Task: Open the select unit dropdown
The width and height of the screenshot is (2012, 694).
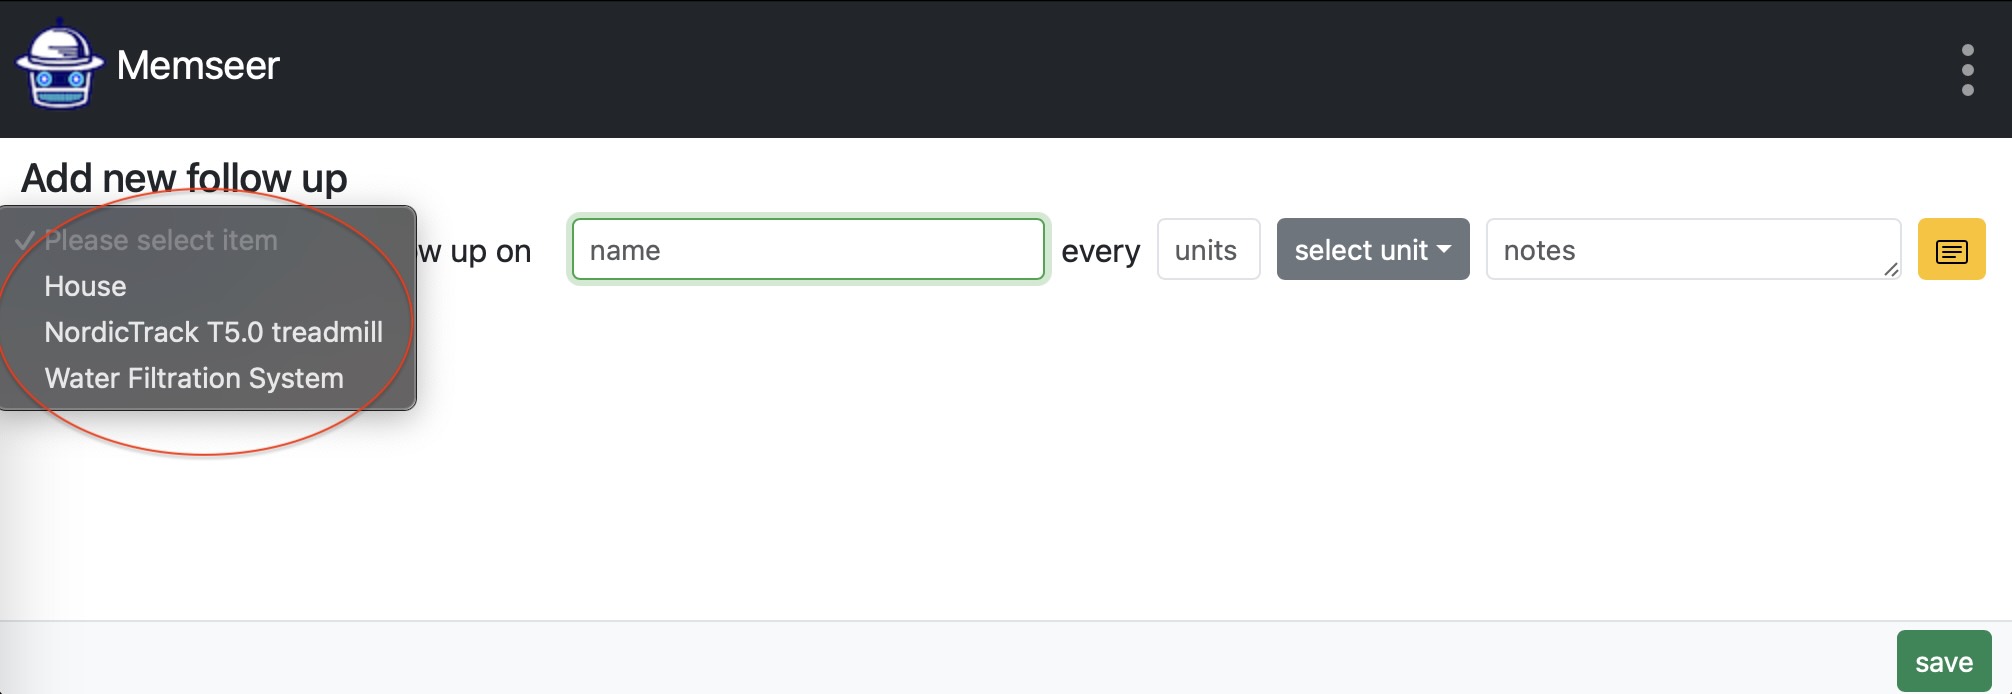Action: (1372, 249)
